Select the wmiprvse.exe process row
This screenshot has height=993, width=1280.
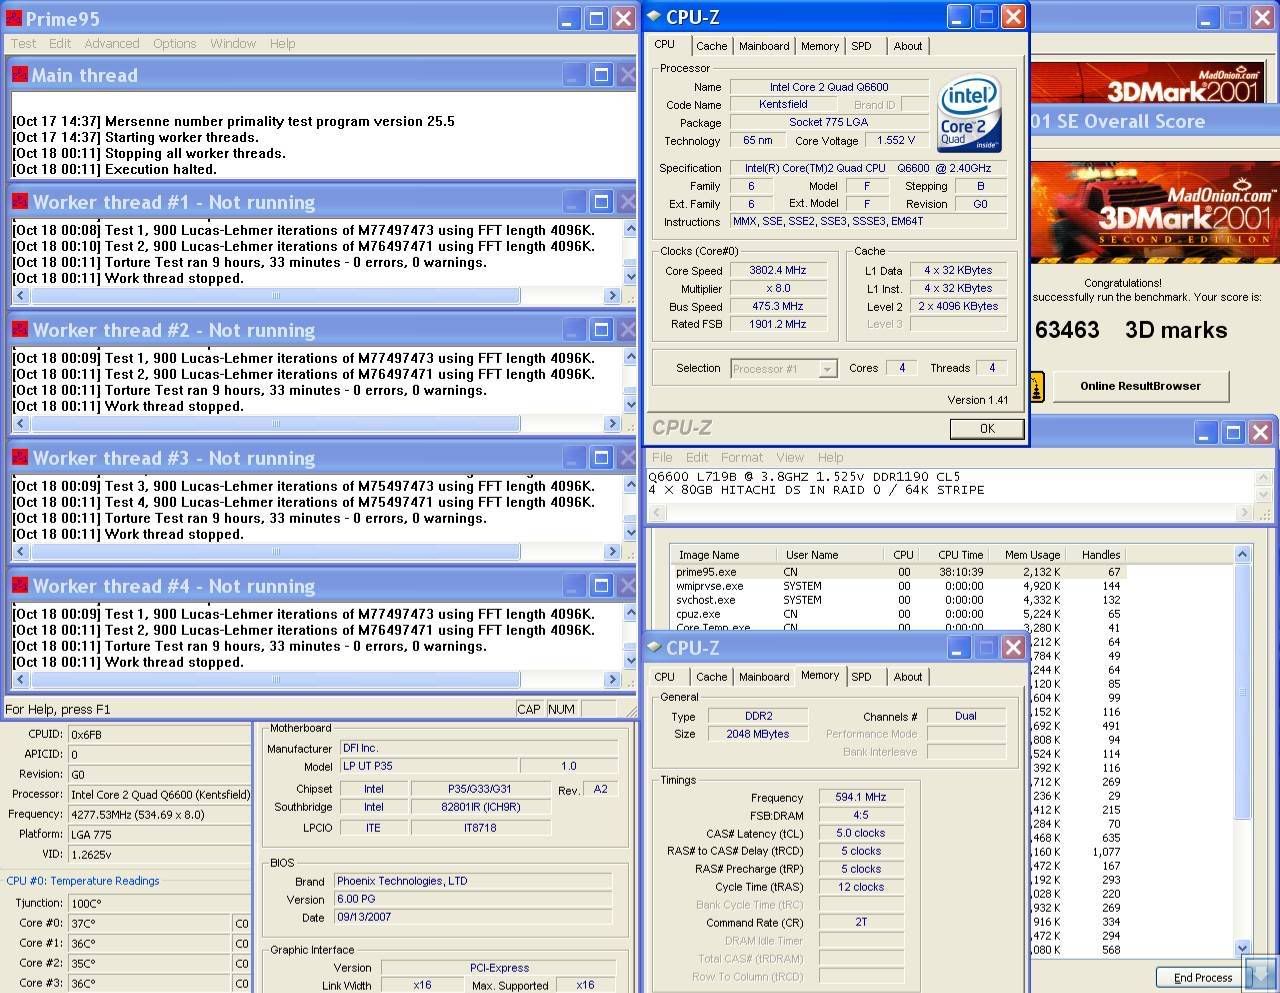point(899,586)
